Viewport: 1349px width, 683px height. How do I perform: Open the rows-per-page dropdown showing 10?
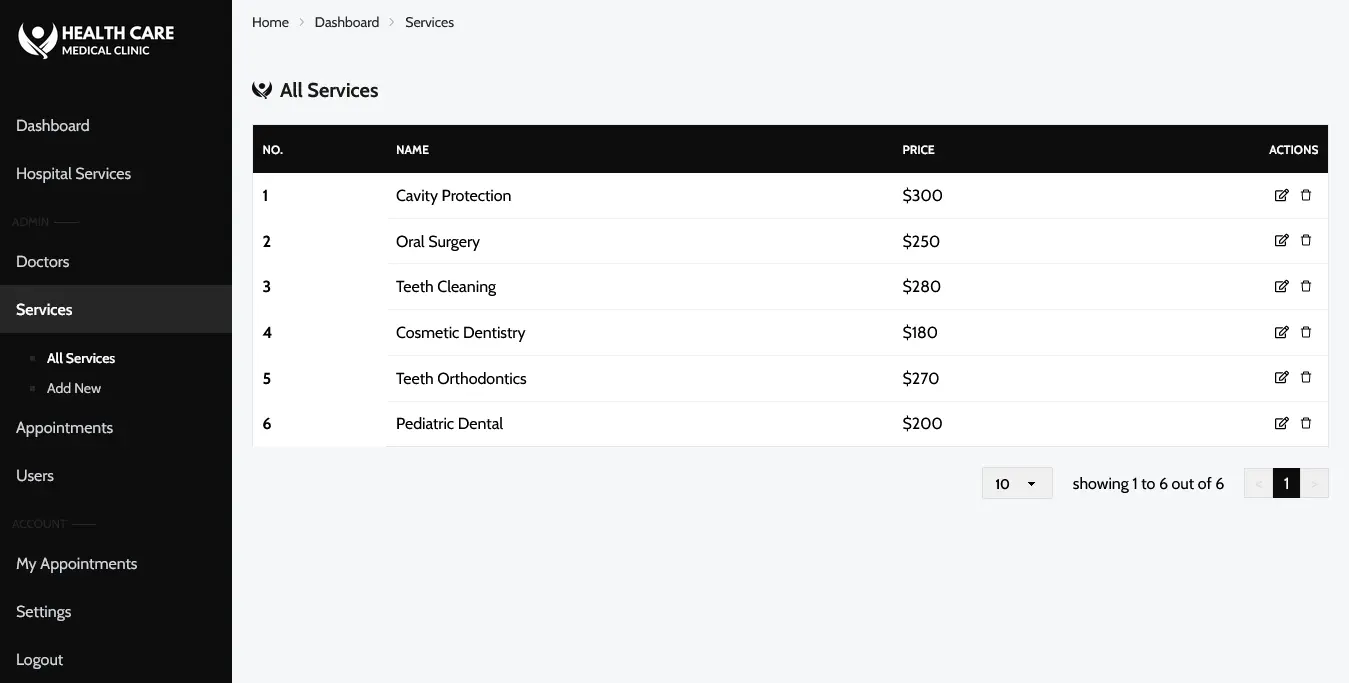pos(1017,483)
